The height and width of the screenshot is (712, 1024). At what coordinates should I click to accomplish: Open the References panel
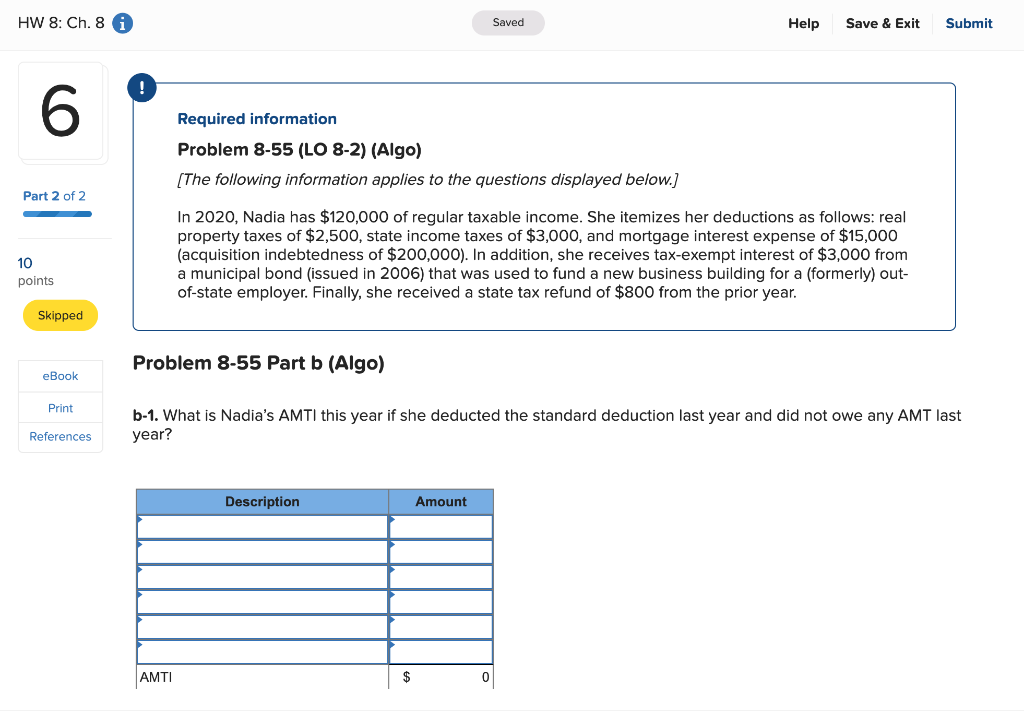60,437
